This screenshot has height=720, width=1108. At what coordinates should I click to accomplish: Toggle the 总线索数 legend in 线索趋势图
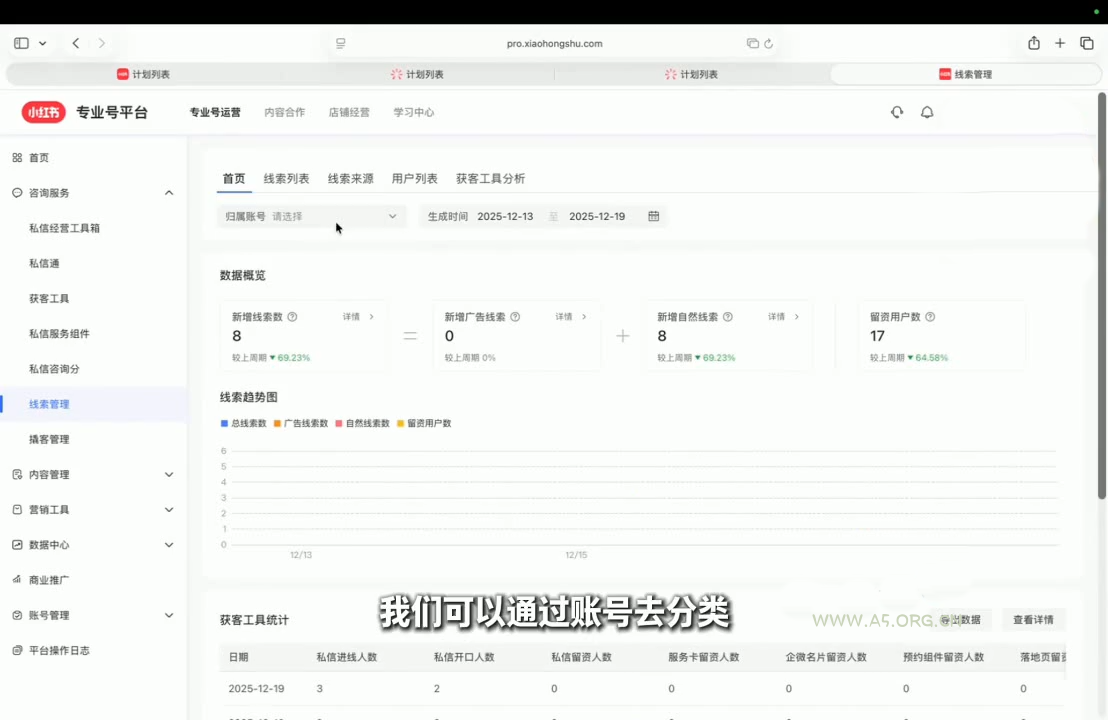[x=243, y=422]
